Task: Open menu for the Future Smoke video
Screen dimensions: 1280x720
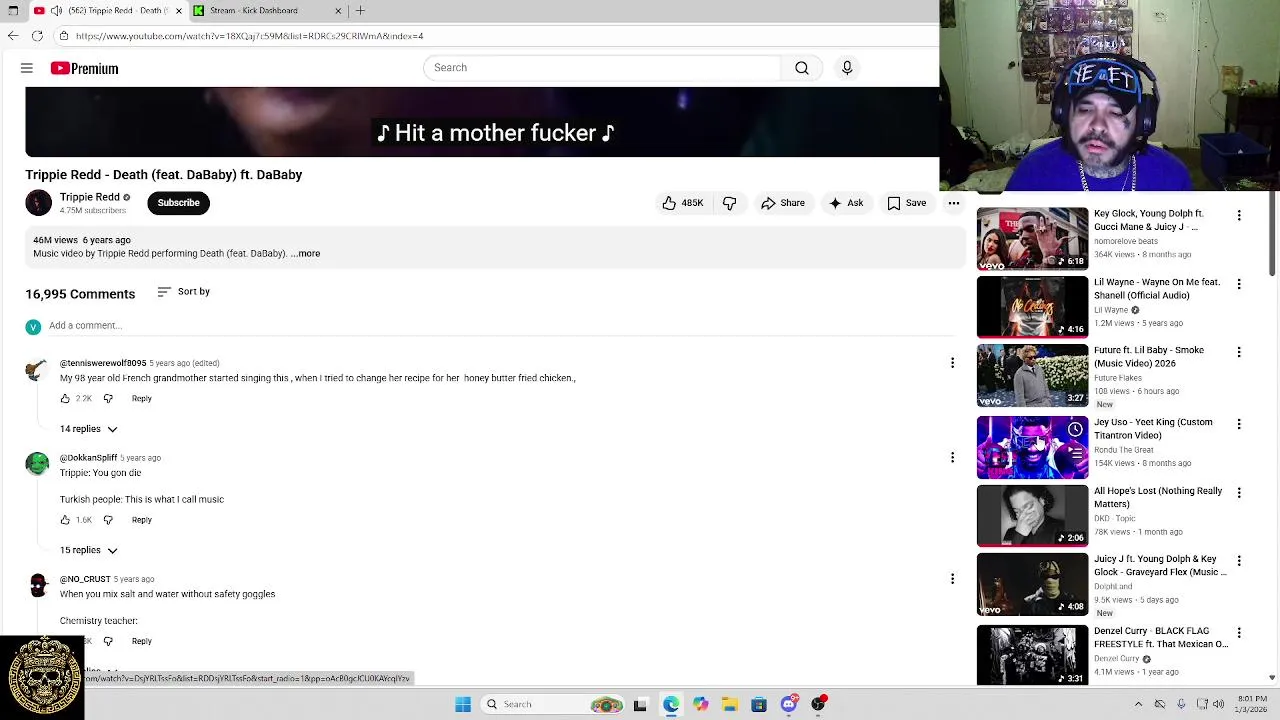Action: click(x=1239, y=352)
